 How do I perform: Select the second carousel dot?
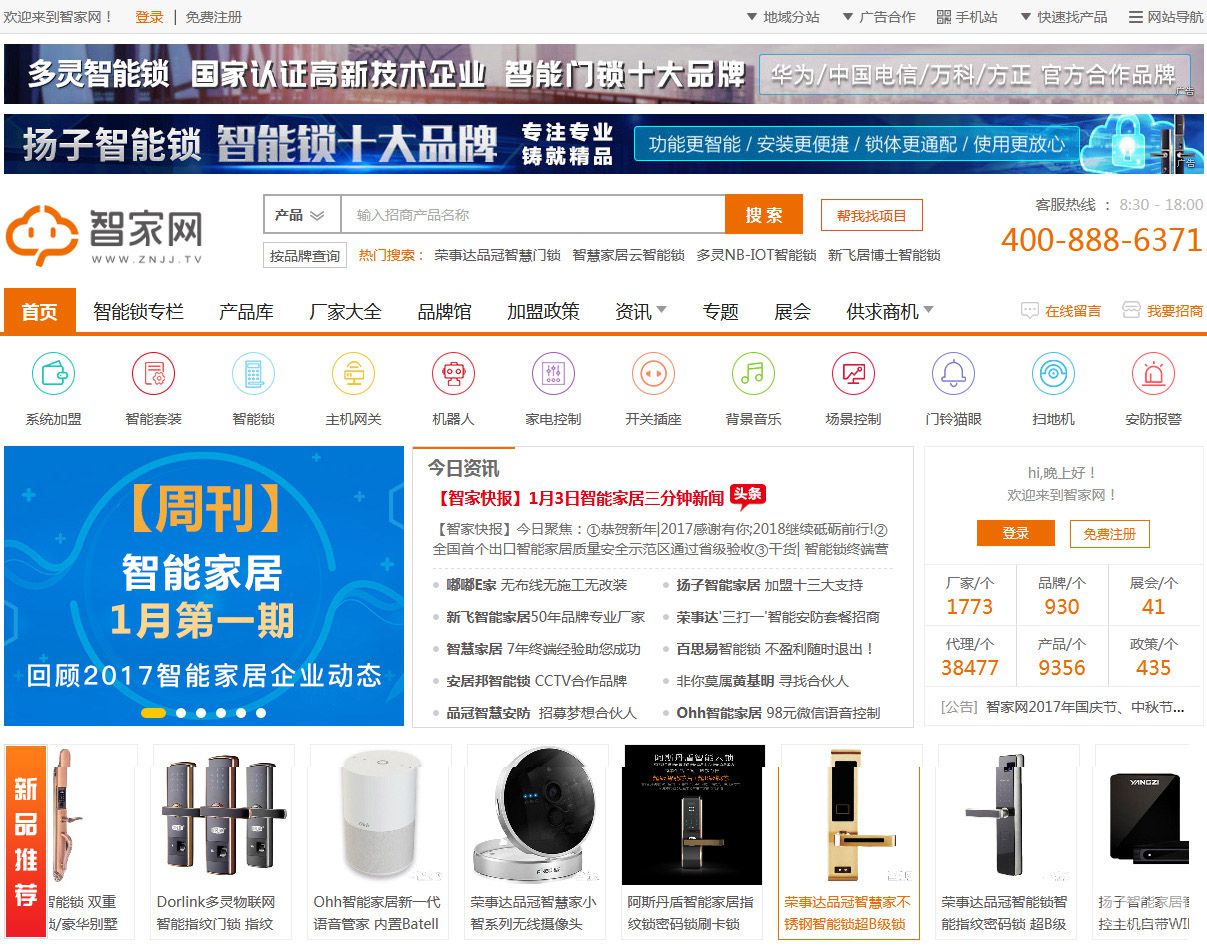(181, 713)
